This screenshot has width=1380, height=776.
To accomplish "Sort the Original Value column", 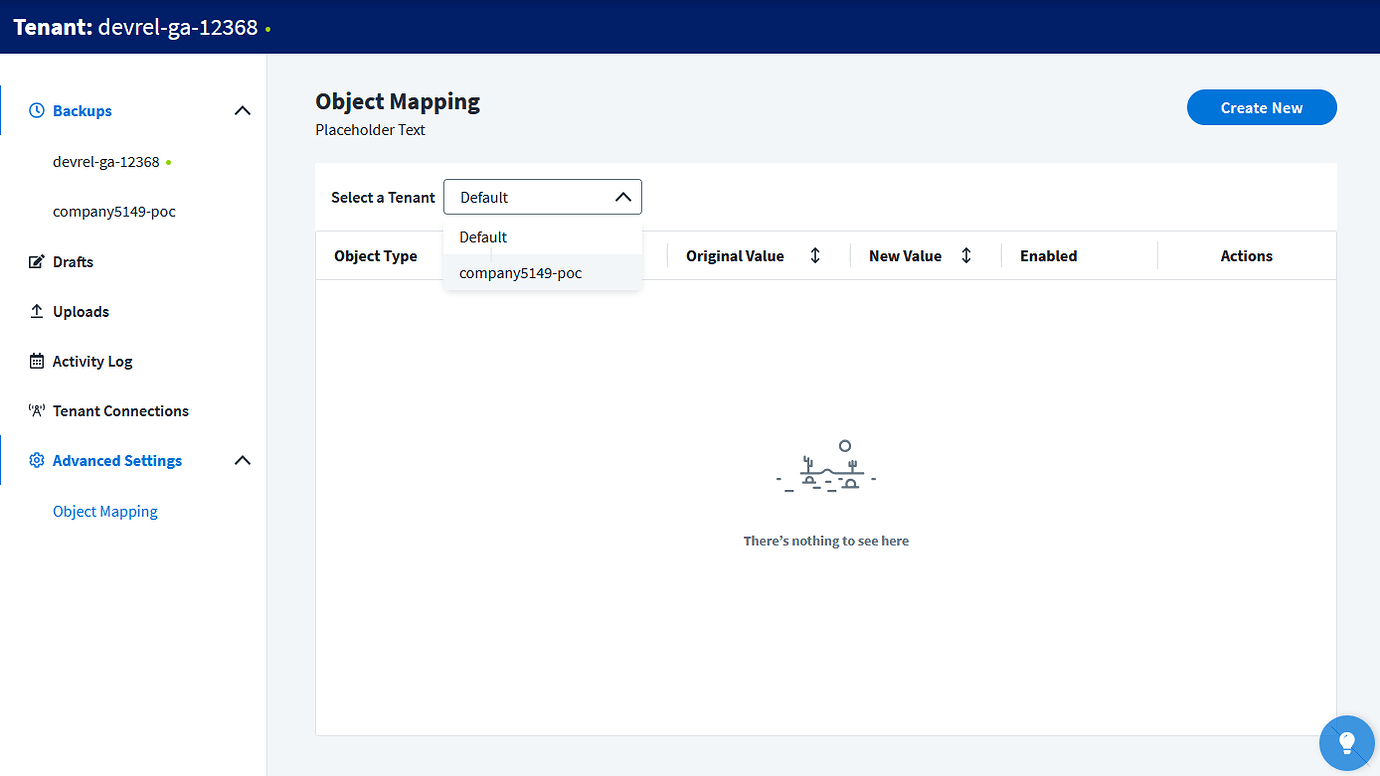I will (x=815, y=255).
